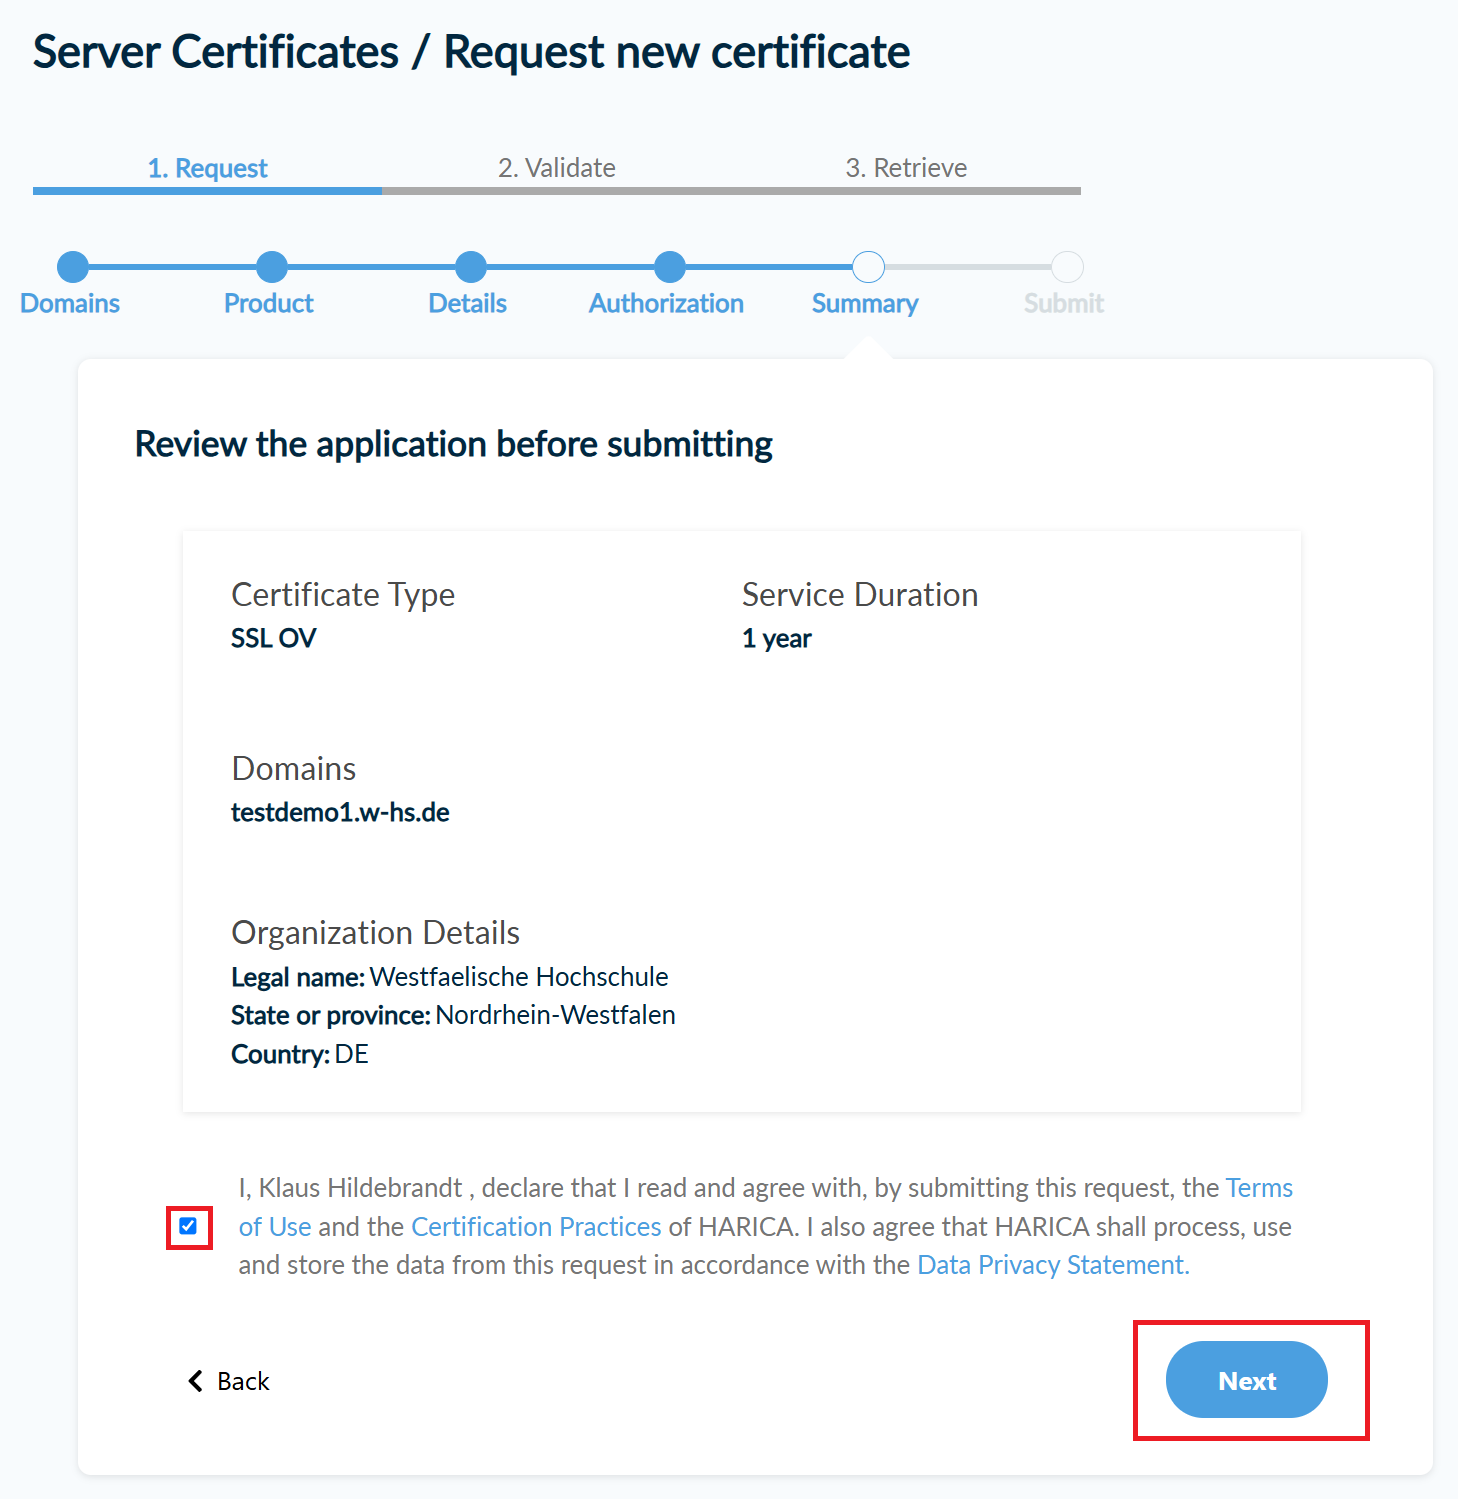
Task: Click the Authorization step label
Action: 666,304
